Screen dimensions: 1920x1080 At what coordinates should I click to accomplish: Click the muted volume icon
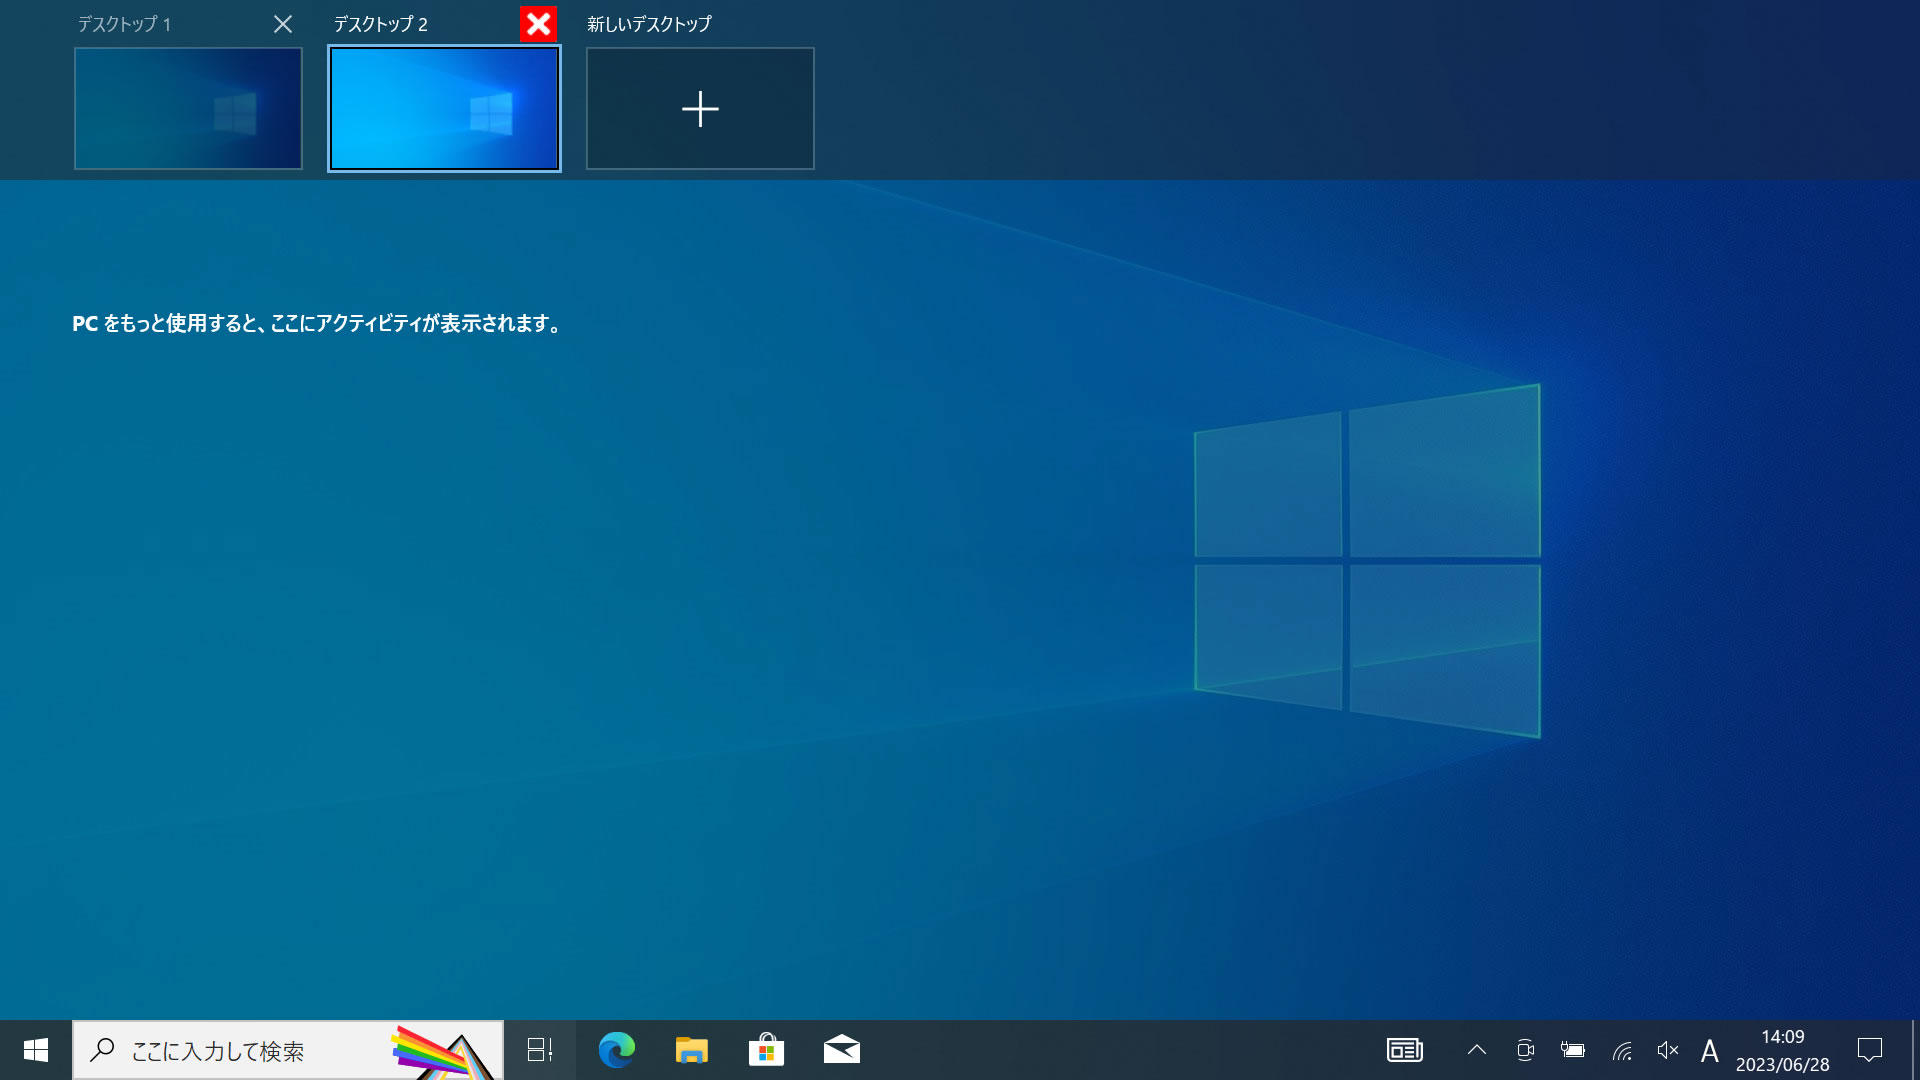coord(1667,1050)
